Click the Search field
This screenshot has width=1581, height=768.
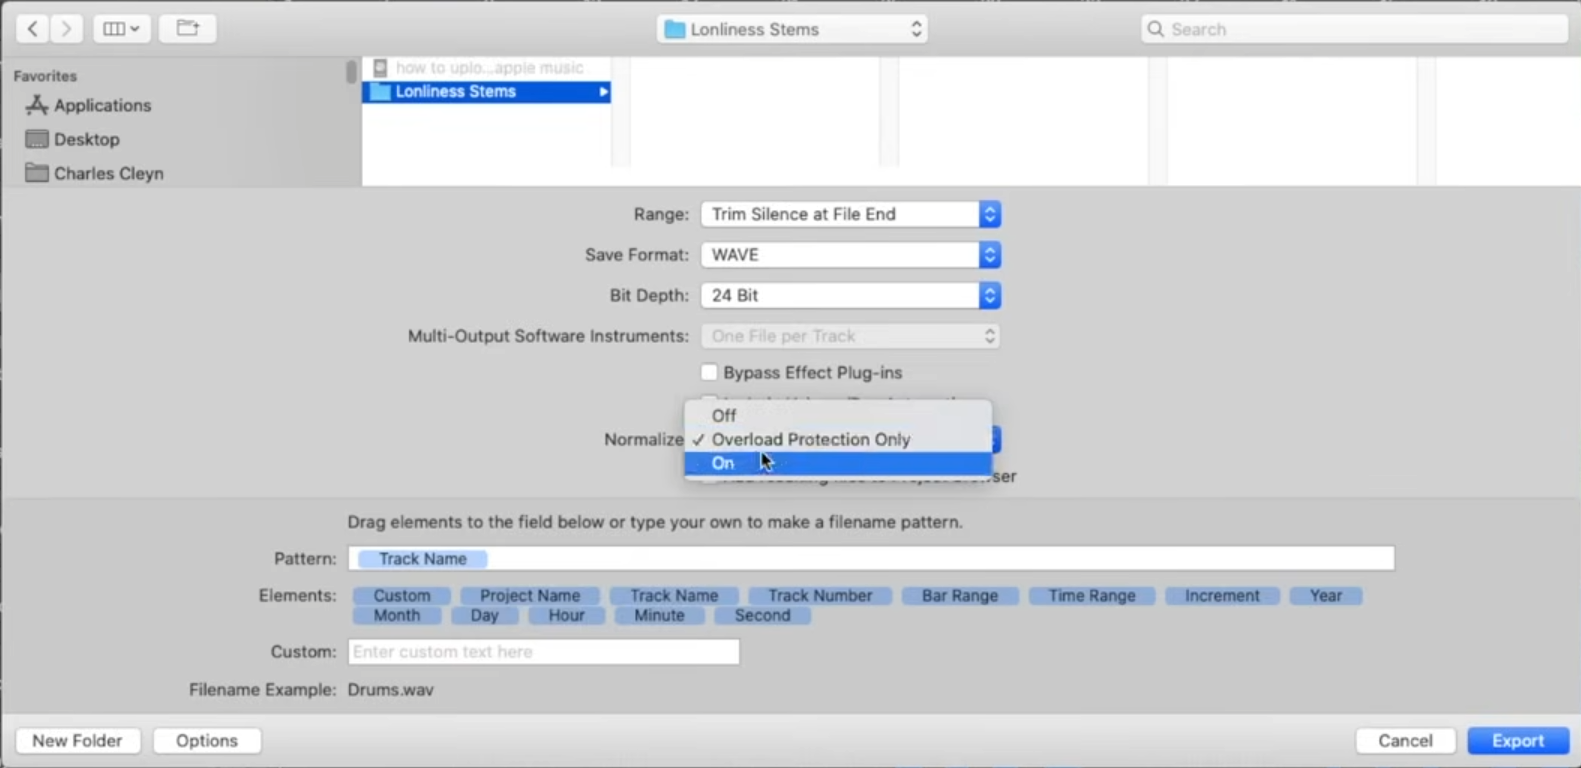point(1355,29)
